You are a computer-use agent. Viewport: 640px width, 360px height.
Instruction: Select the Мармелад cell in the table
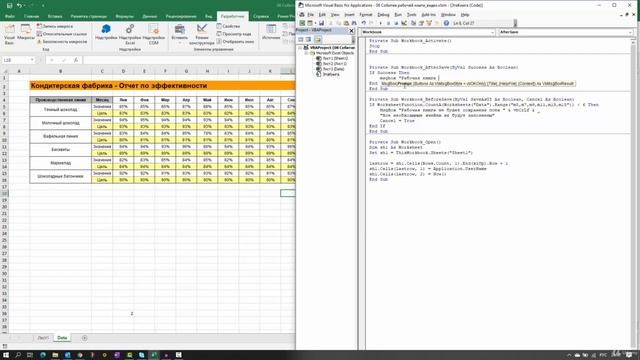click(60, 163)
